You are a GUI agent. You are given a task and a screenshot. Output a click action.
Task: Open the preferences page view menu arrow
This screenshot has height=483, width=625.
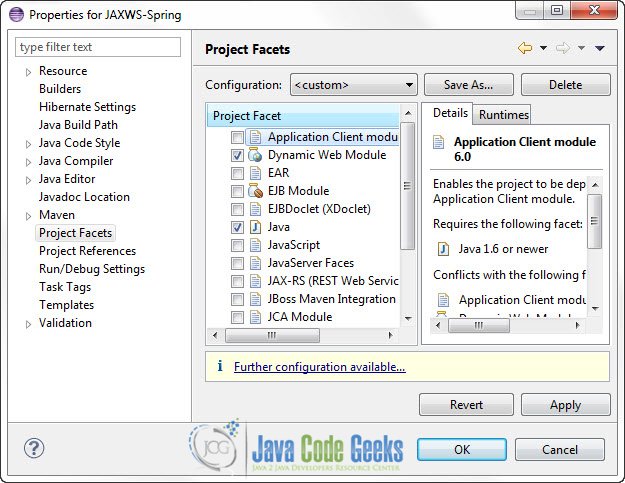(600, 48)
